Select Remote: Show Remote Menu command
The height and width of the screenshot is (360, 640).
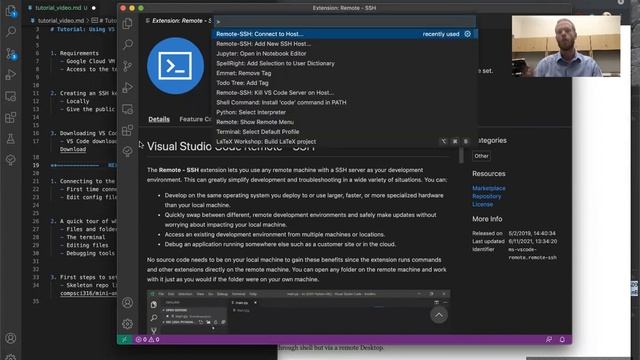(x=344, y=122)
